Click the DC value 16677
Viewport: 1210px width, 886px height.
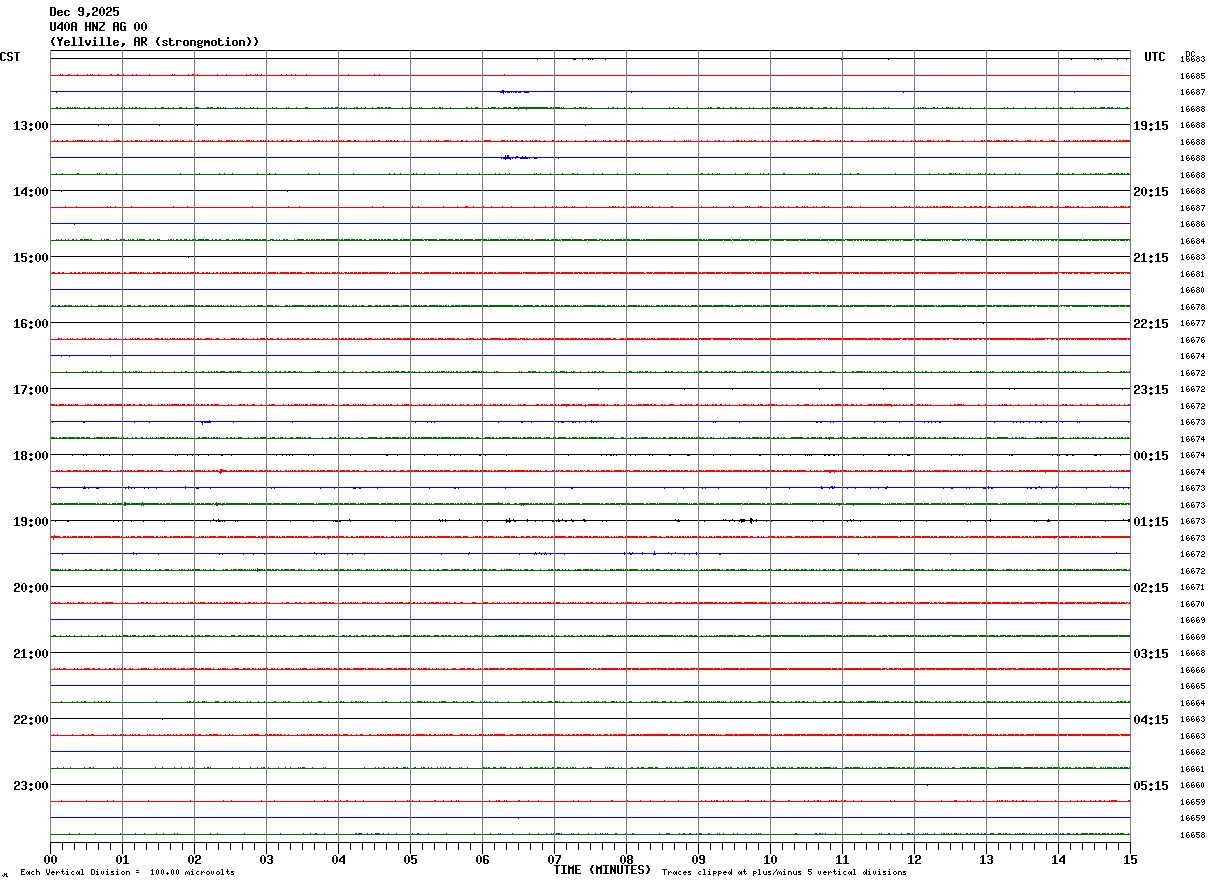coord(1192,323)
